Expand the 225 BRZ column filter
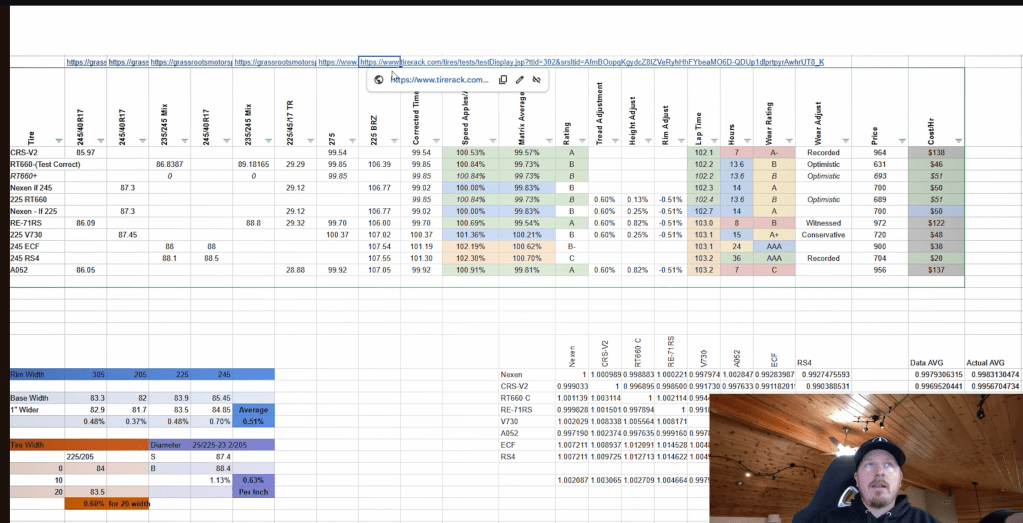This screenshot has height=523, width=1023. (x=394, y=140)
